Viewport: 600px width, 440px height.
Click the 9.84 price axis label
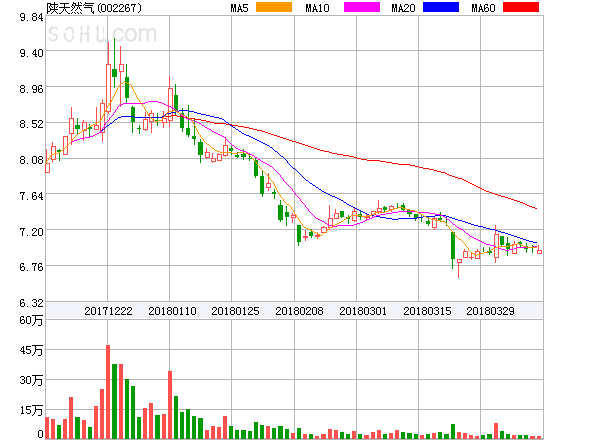coord(31,17)
